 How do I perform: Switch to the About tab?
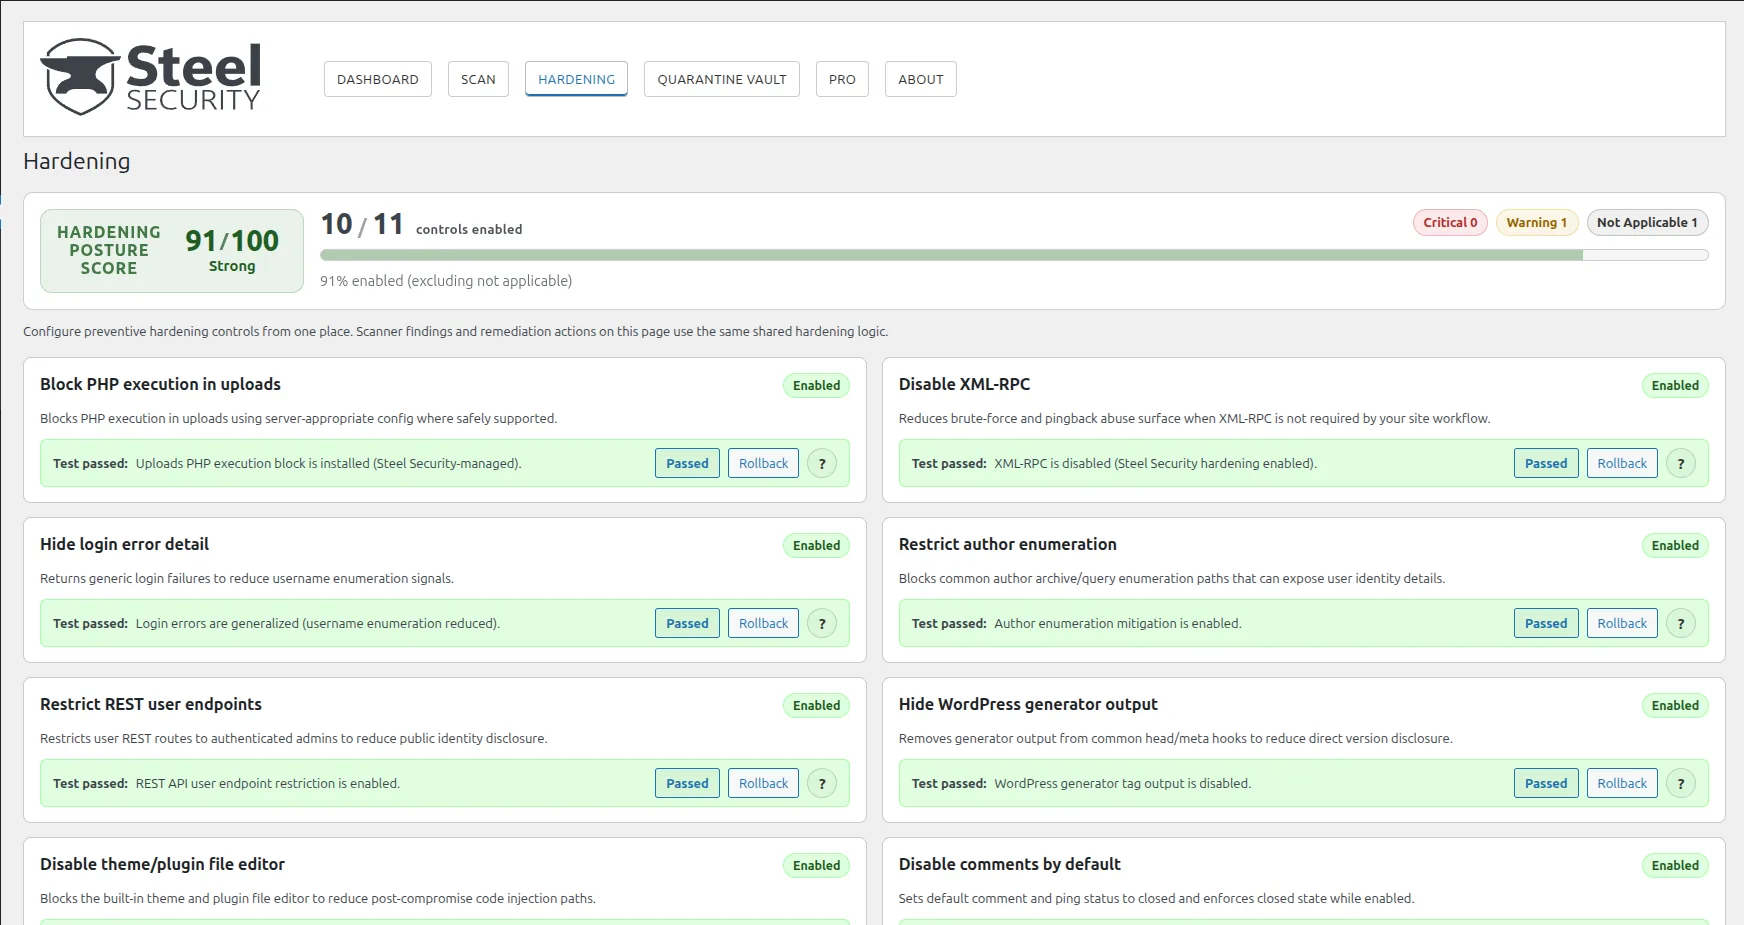point(921,79)
